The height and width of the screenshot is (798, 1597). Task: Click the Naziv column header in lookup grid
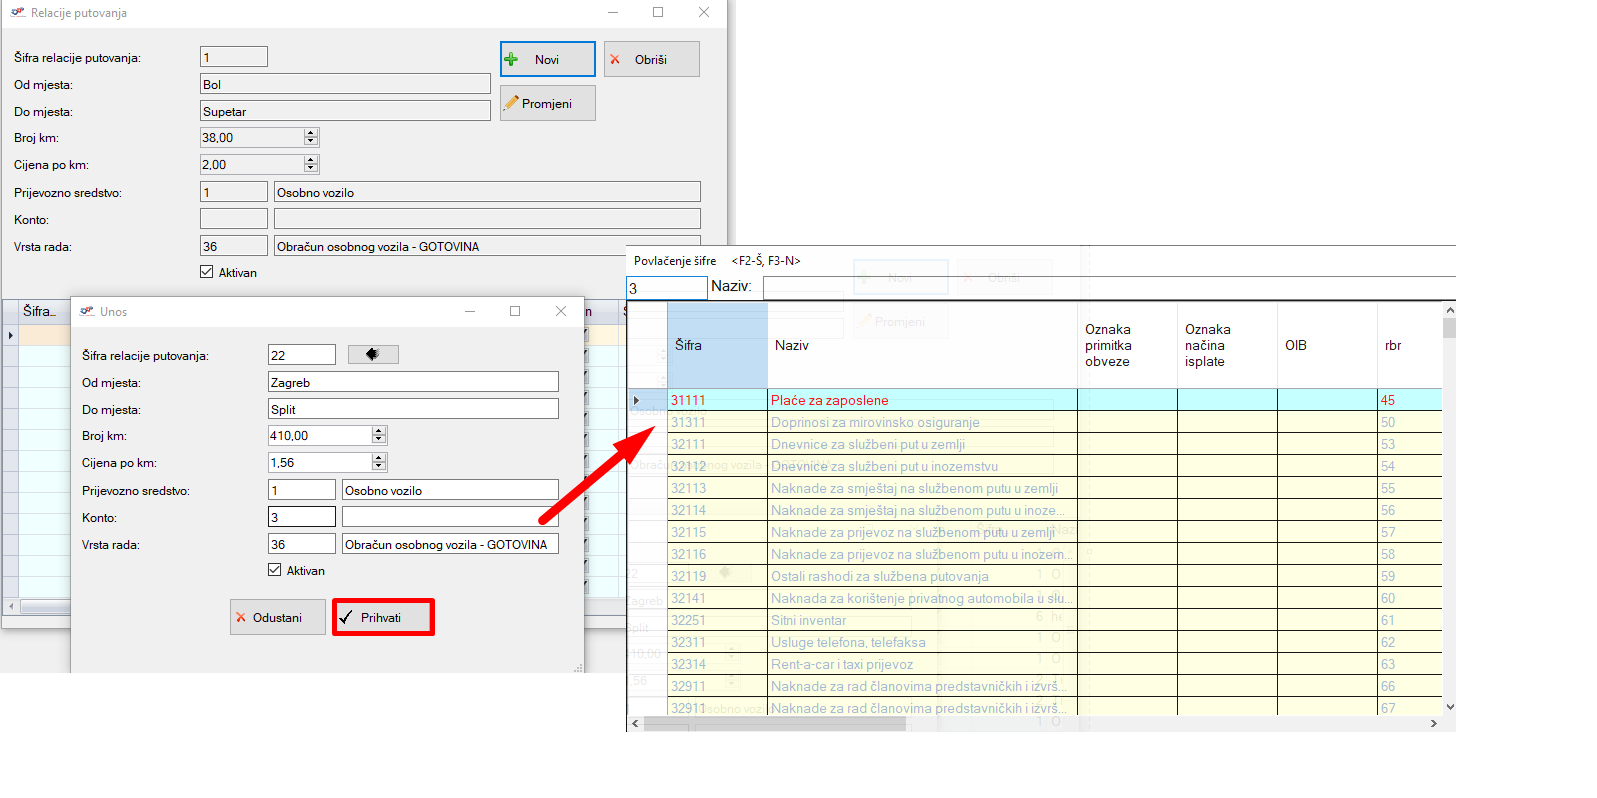point(920,345)
